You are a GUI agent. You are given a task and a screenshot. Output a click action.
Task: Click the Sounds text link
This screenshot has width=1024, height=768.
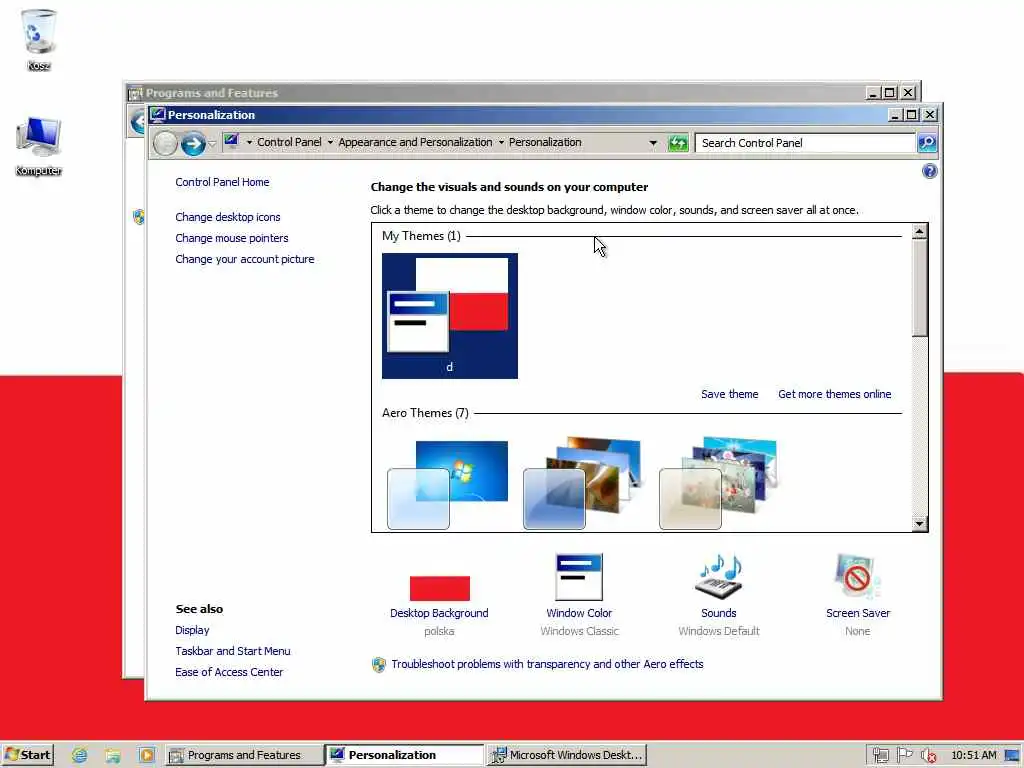click(718, 613)
